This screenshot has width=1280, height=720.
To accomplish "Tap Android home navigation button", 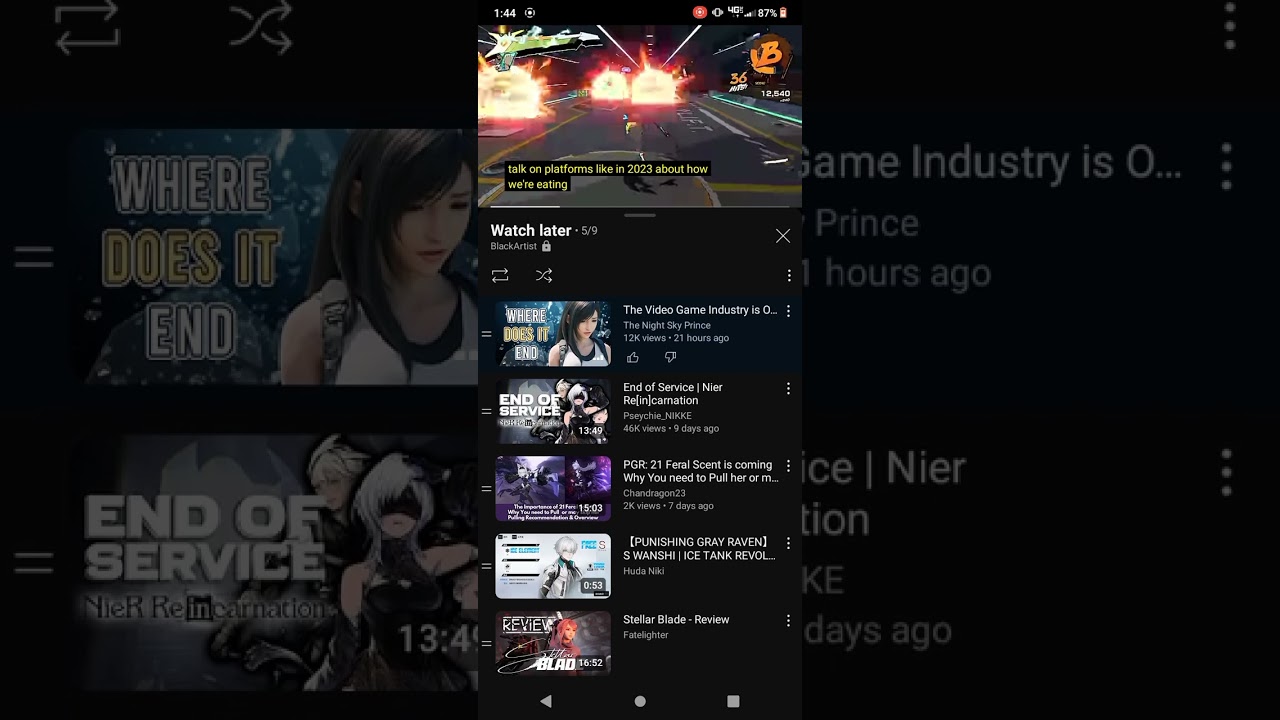I will (640, 702).
